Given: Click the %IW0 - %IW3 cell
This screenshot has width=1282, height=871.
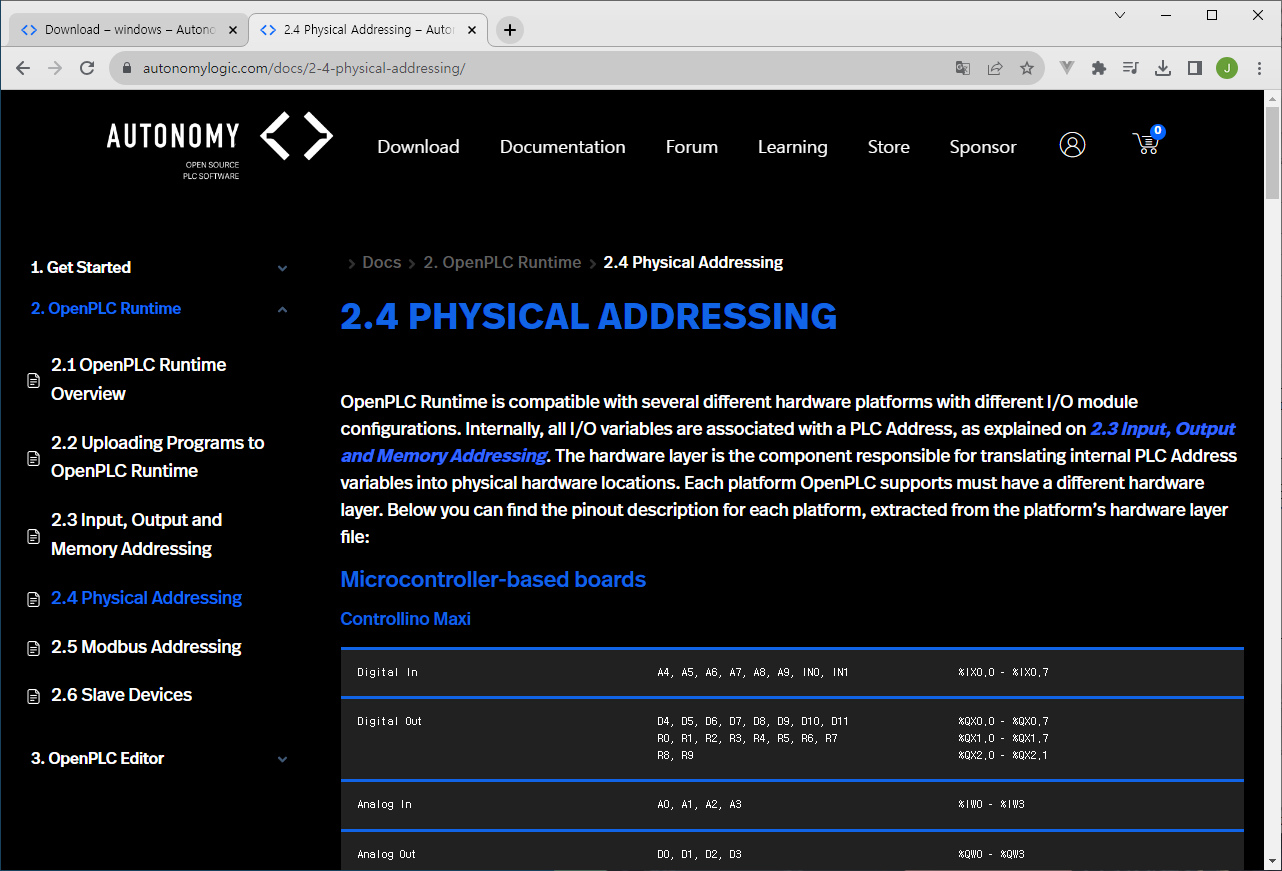Looking at the screenshot, I should pos(991,804).
